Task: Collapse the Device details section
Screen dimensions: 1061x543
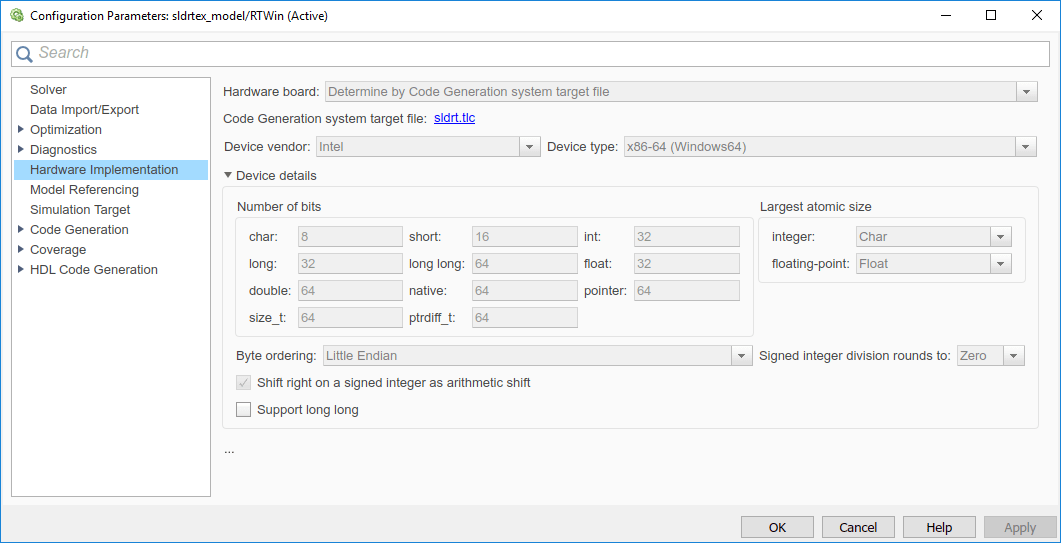Action: [x=228, y=176]
